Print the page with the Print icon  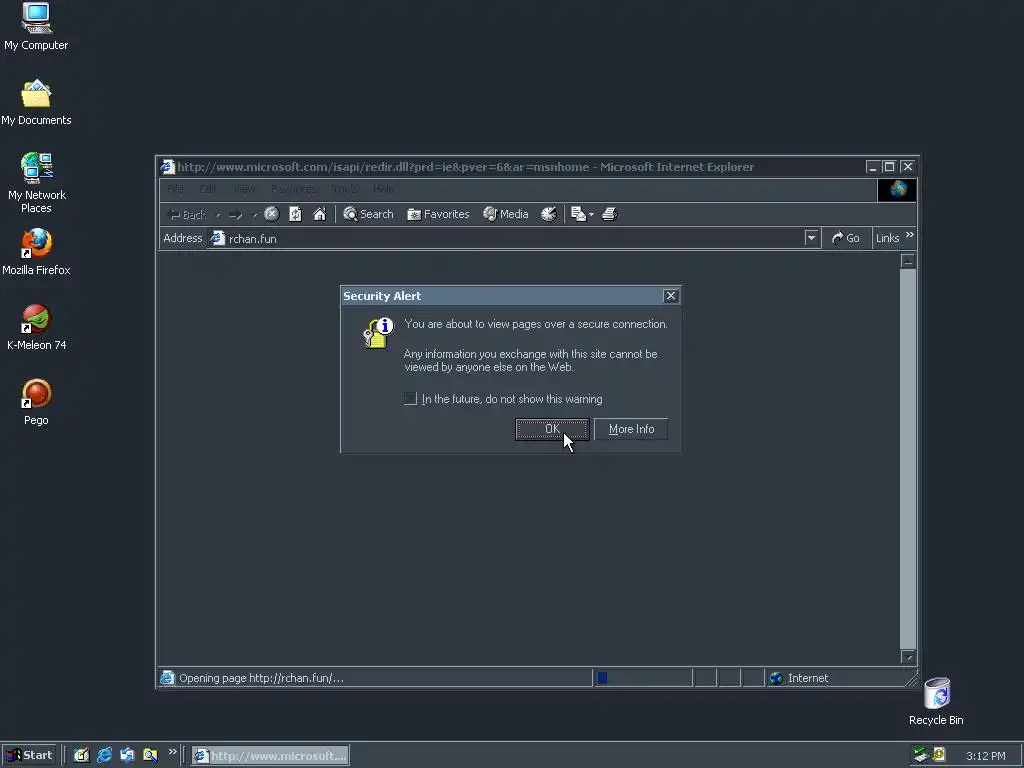(x=609, y=214)
